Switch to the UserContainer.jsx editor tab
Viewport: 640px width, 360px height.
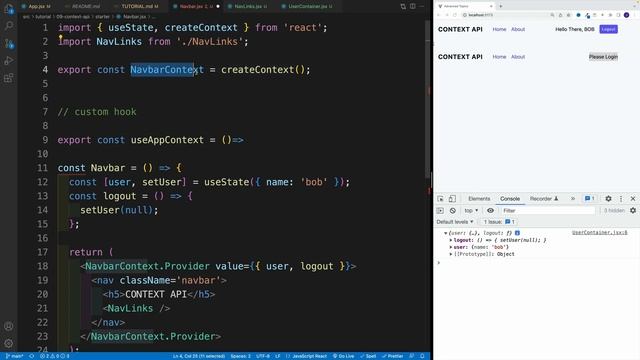click(x=309, y=6)
